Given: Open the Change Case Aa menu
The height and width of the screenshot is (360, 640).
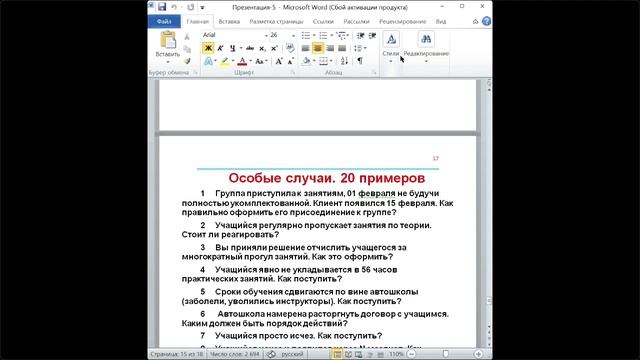Looking at the screenshot, I should click(260, 61).
